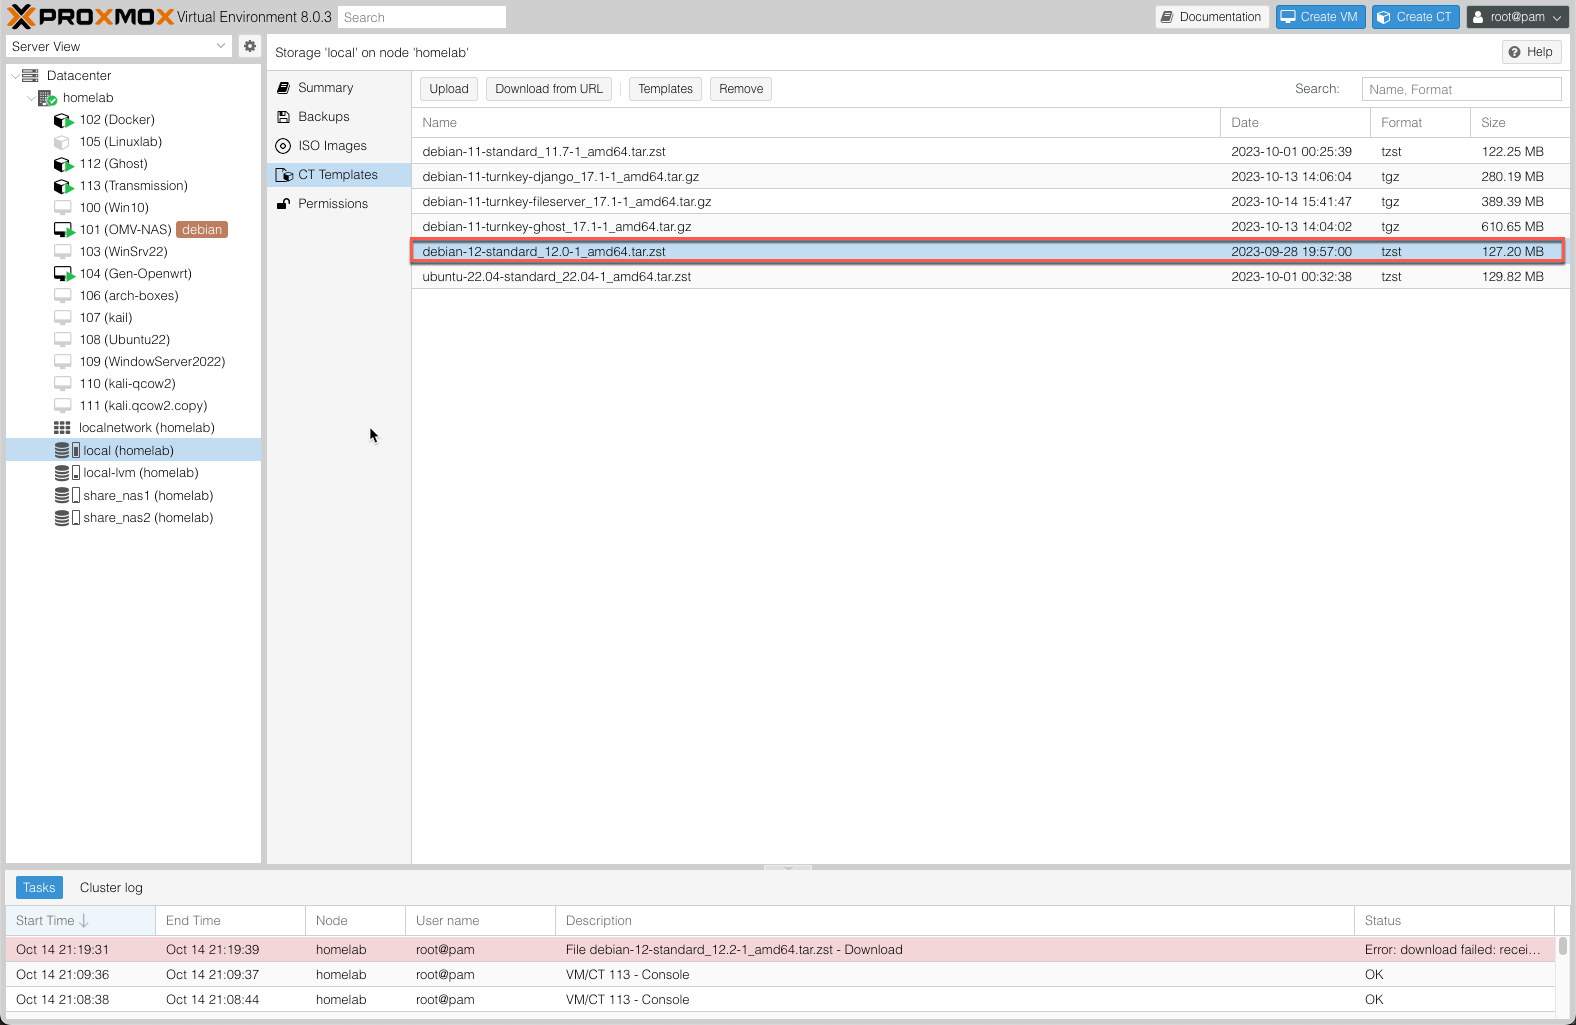Click the Backups floppy icon
This screenshot has width=1576, height=1025.
pyautogui.click(x=283, y=117)
